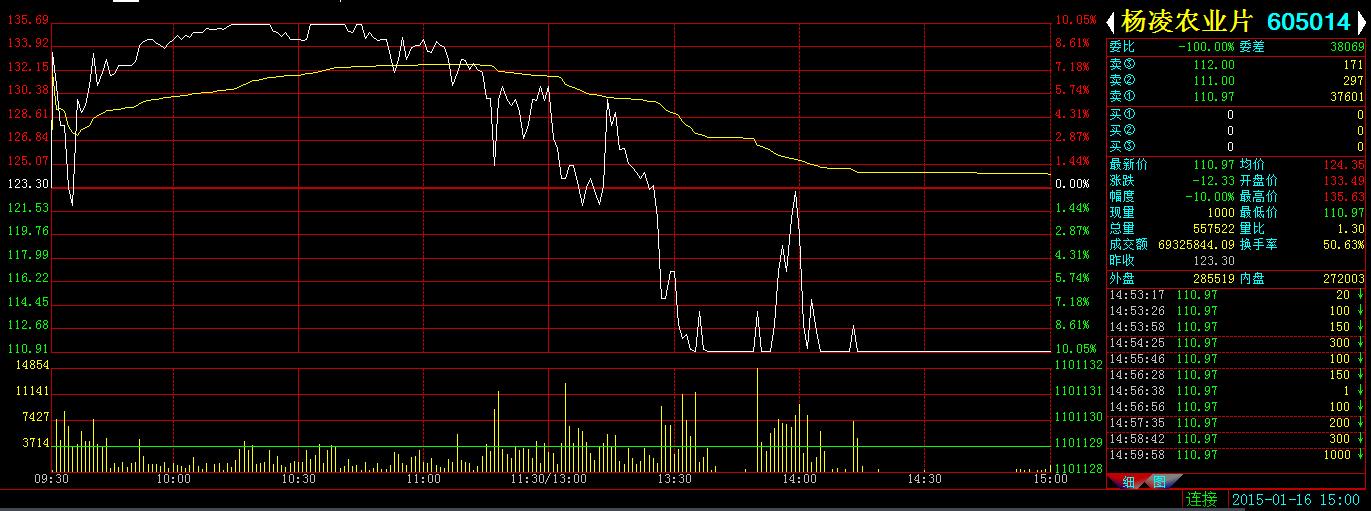Select the 14:55:46 trade row
This screenshot has width=1371, height=511.
click(x=1236, y=358)
